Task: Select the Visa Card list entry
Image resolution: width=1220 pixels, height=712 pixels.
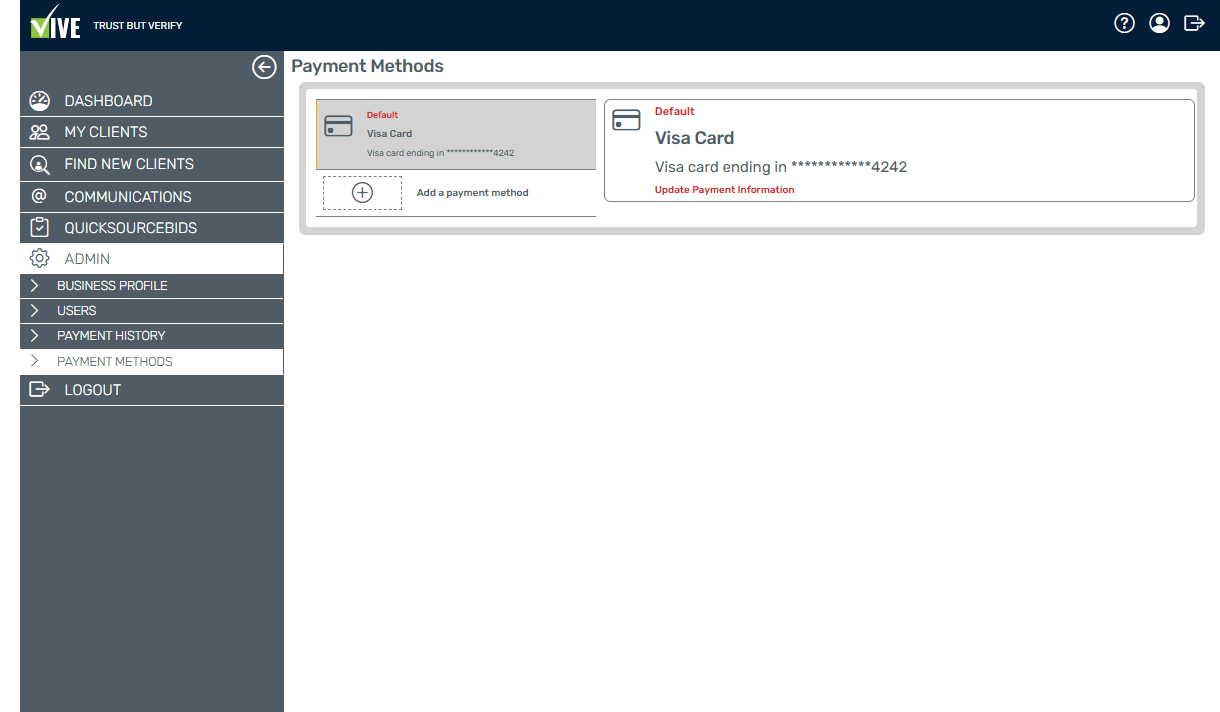Action: coord(456,134)
